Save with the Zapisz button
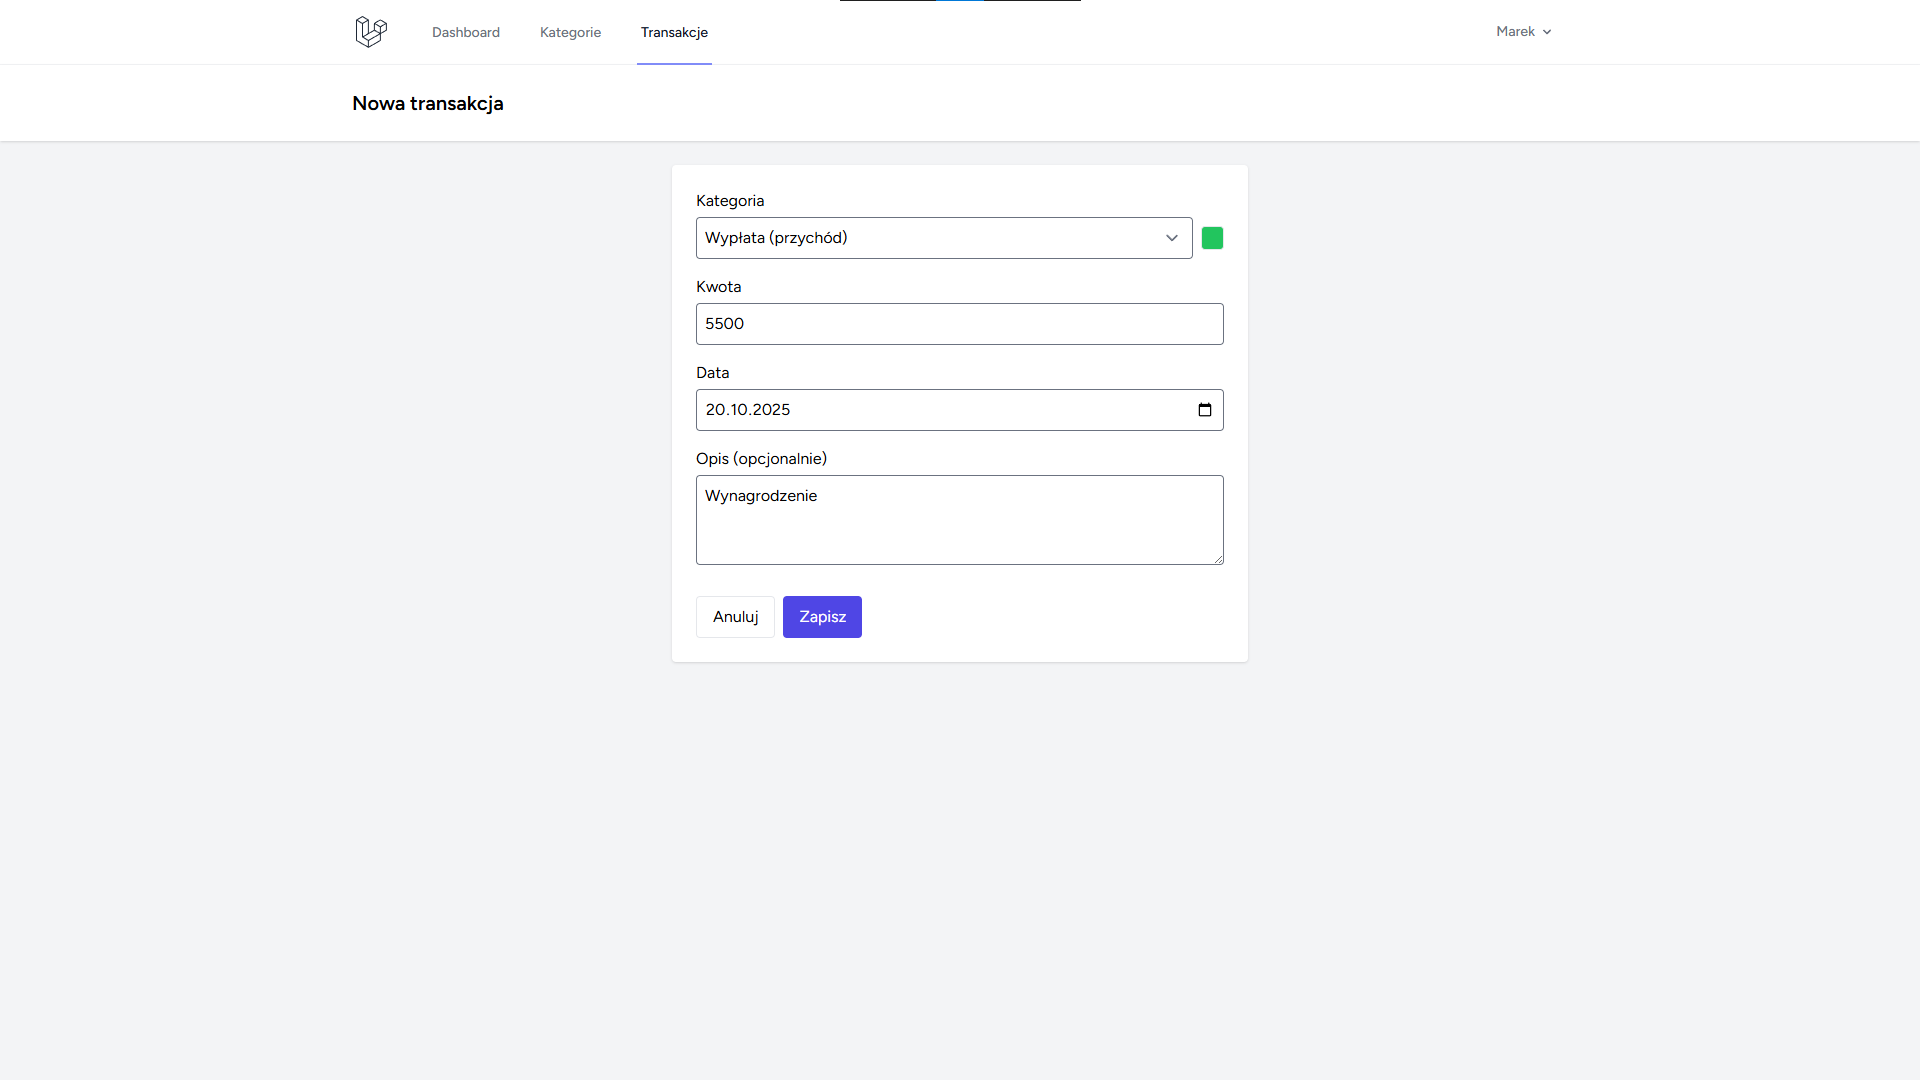 coord(822,617)
